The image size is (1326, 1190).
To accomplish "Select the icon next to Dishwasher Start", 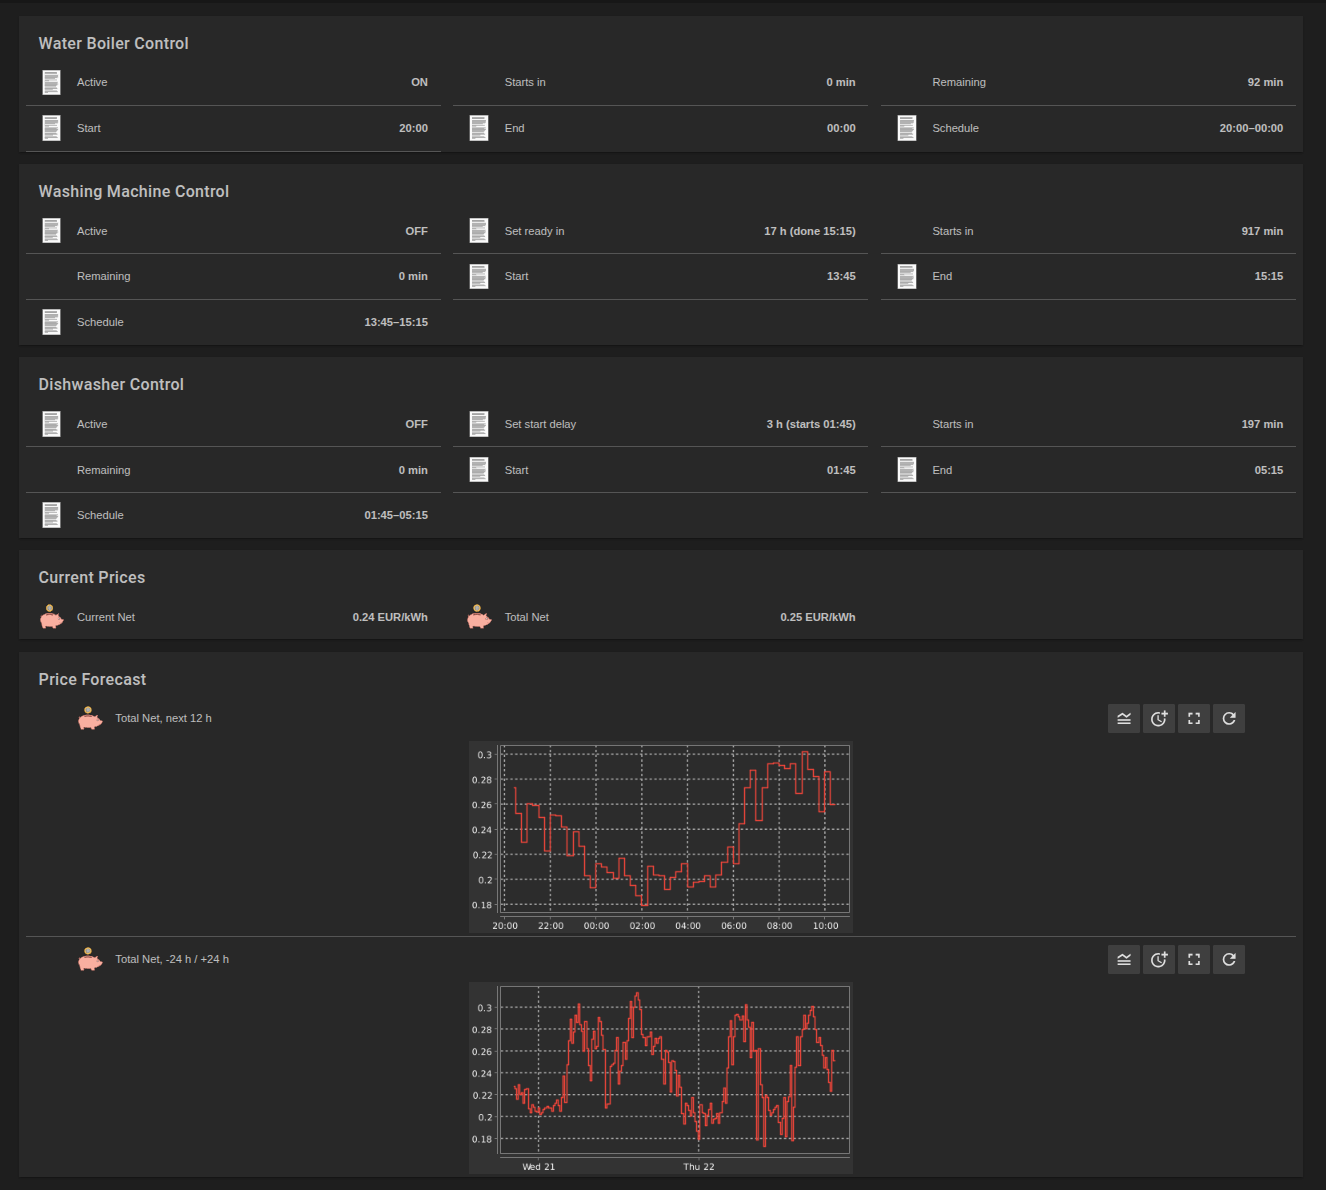I will tap(479, 470).
